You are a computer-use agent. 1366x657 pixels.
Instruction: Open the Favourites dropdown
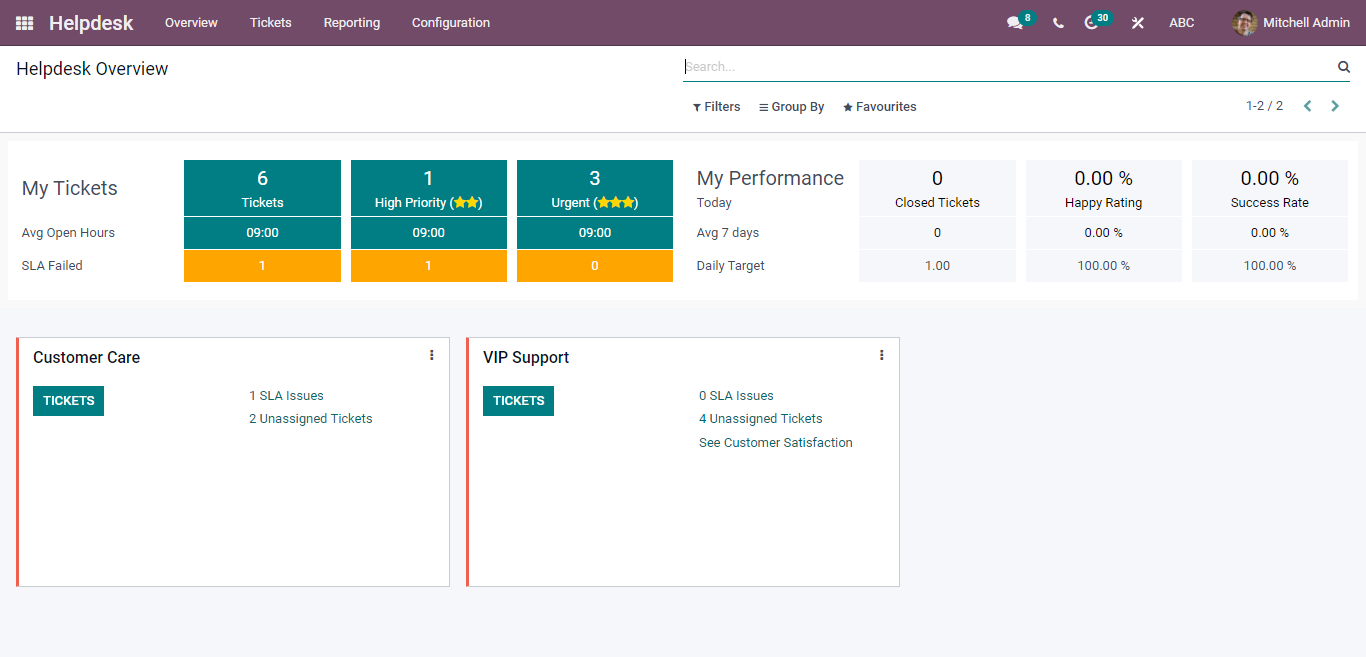tap(880, 107)
